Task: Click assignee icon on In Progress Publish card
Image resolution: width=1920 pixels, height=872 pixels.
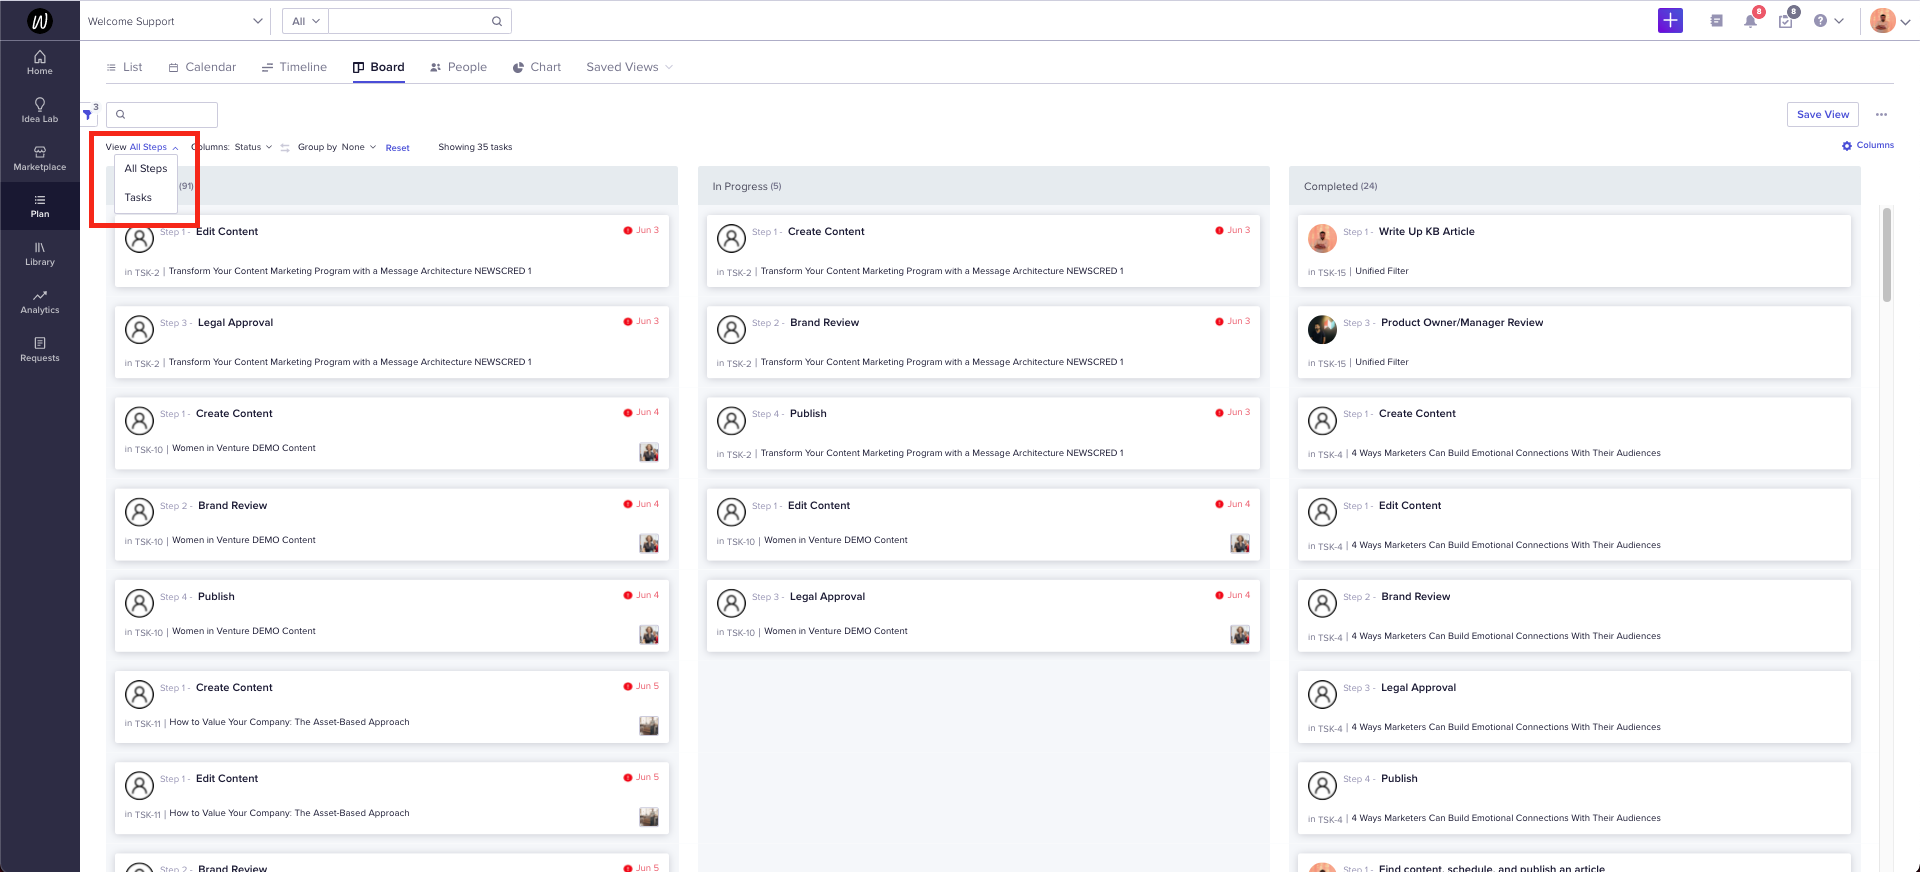Action: [731, 421]
